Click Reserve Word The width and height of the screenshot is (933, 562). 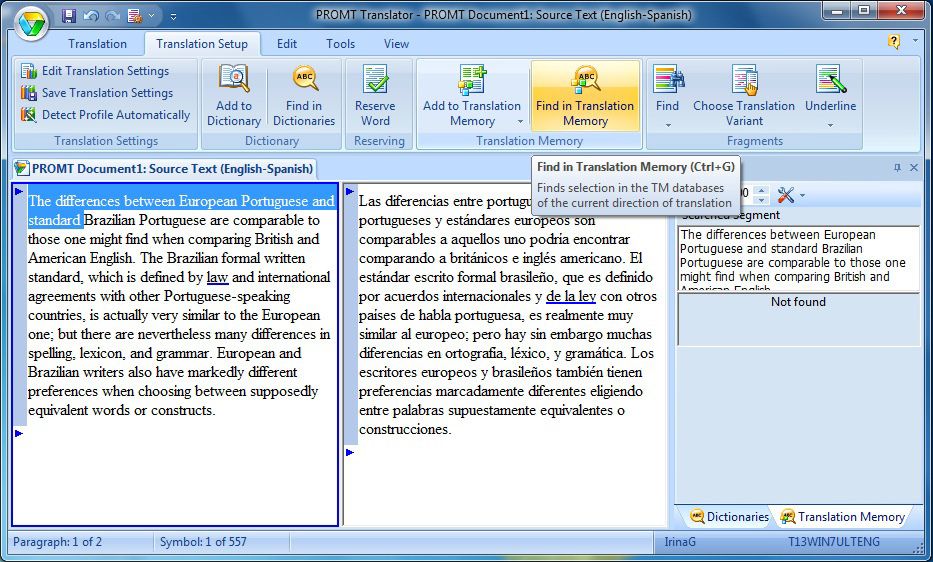coord(375,95)
